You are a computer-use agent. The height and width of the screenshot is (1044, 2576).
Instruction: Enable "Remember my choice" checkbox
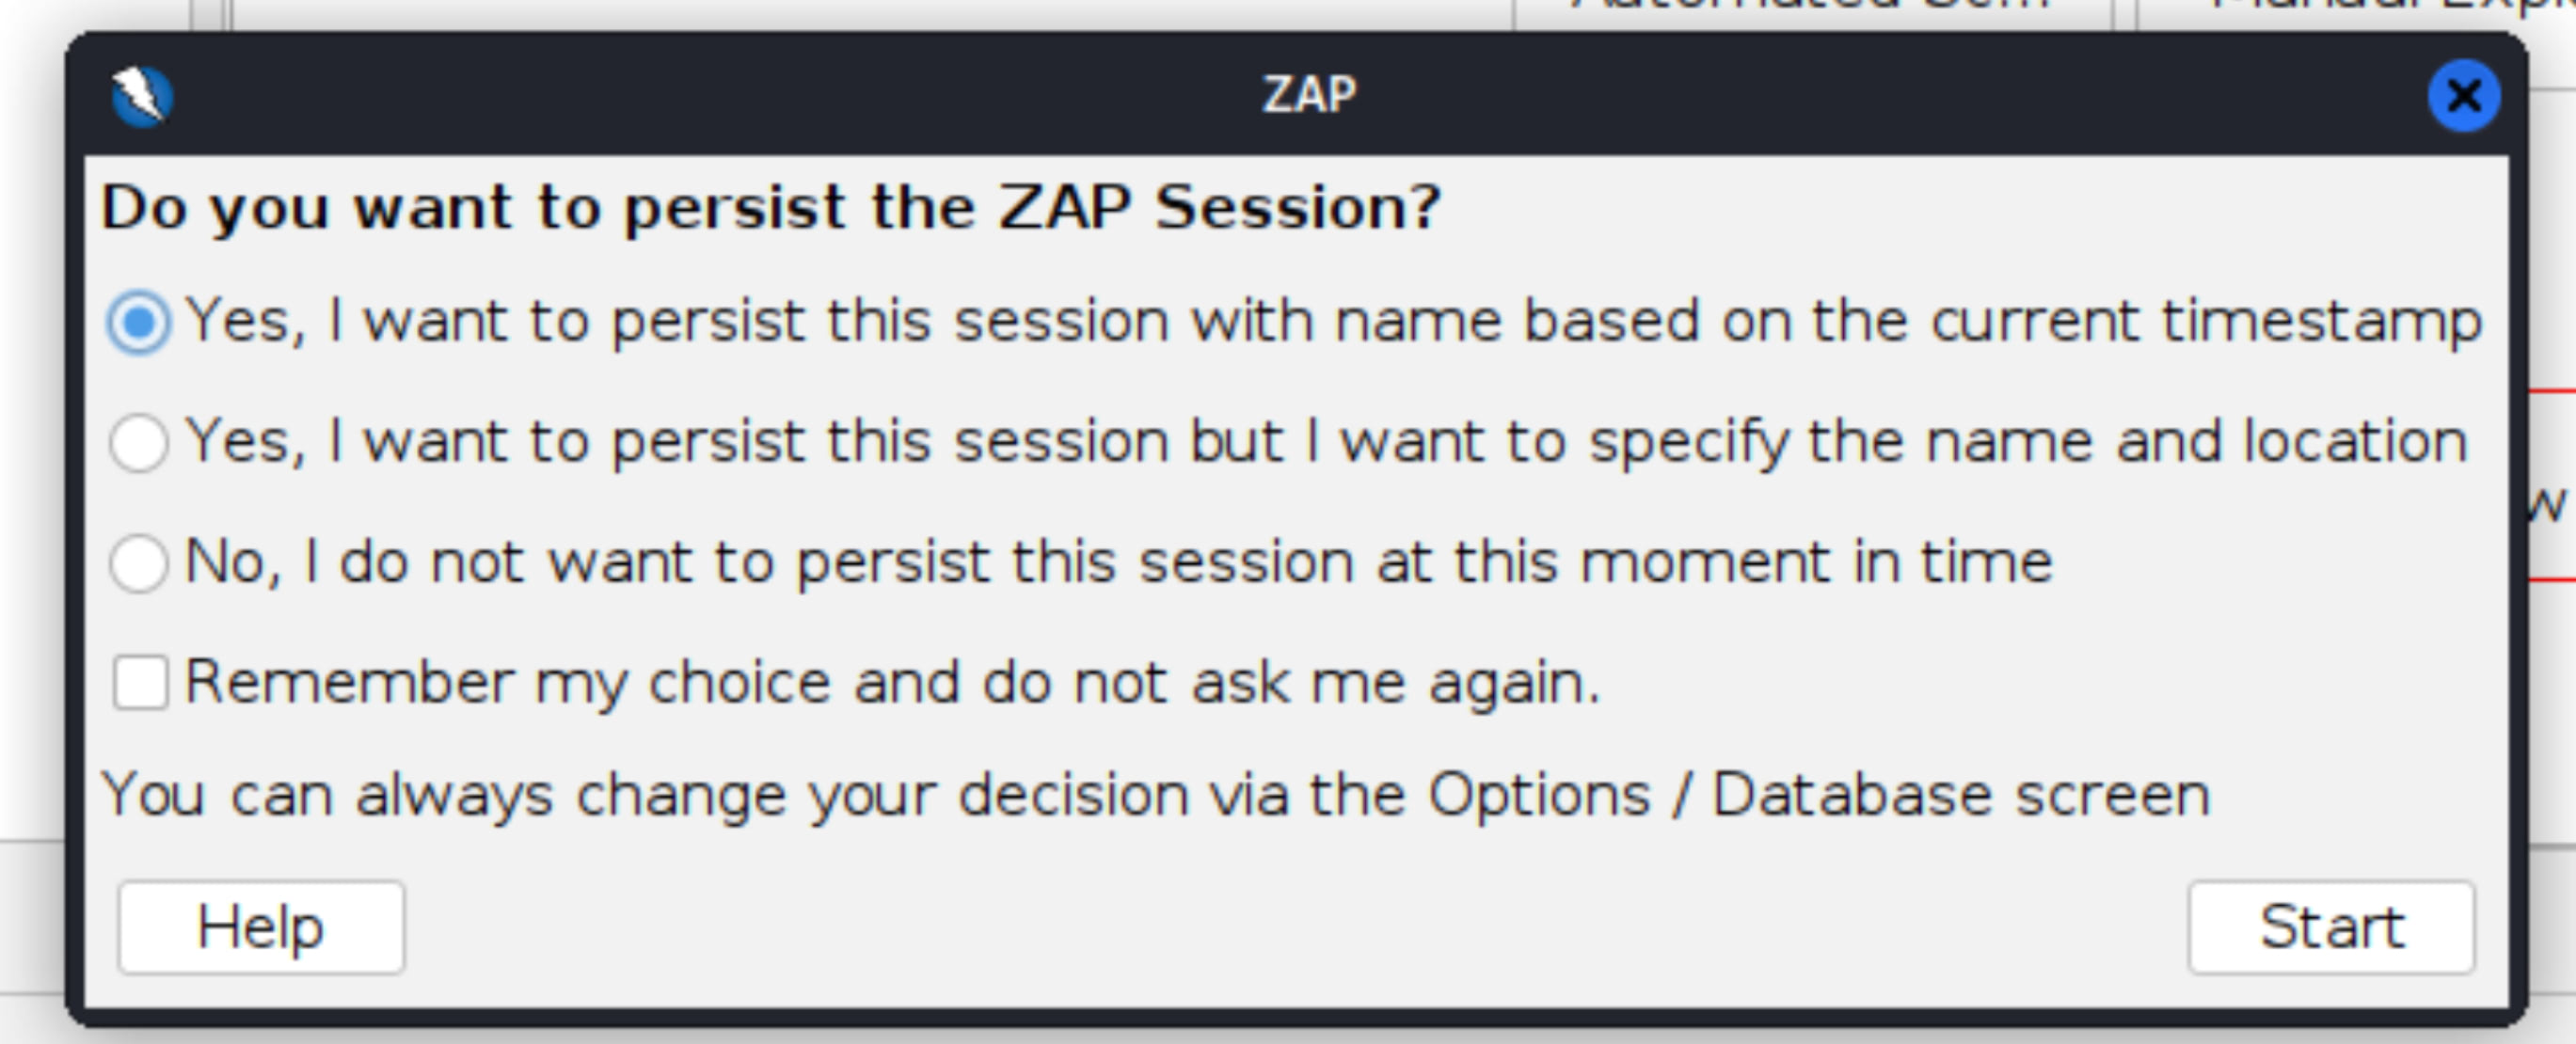coord(141,683)
